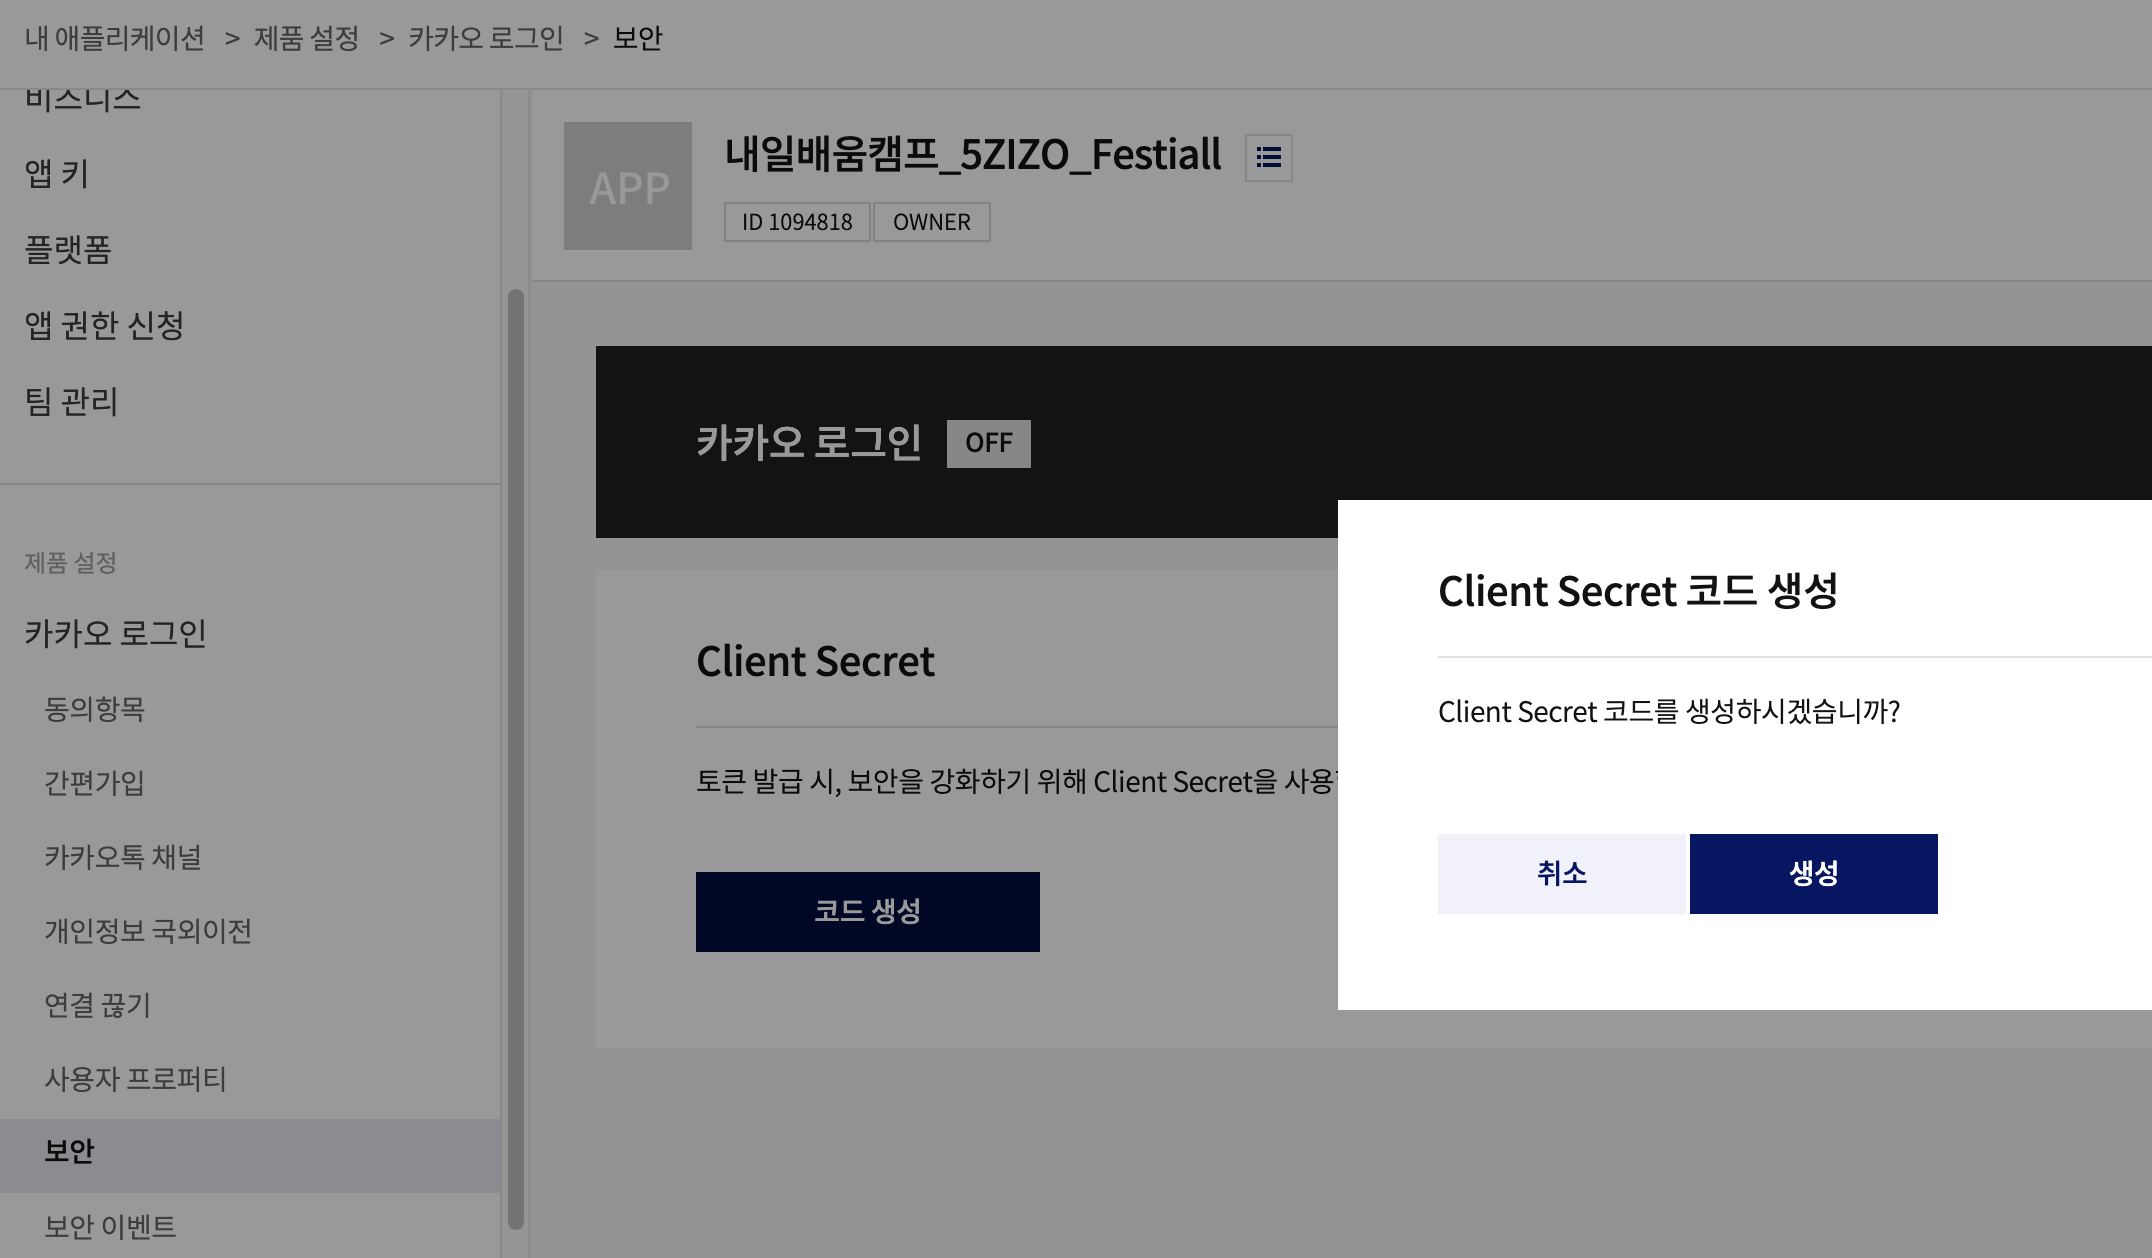The image size is (2152, 1258).
Task: Open 개인정보 국외이전 submenu
Action: pyautogui.click(x=148, y=931)
